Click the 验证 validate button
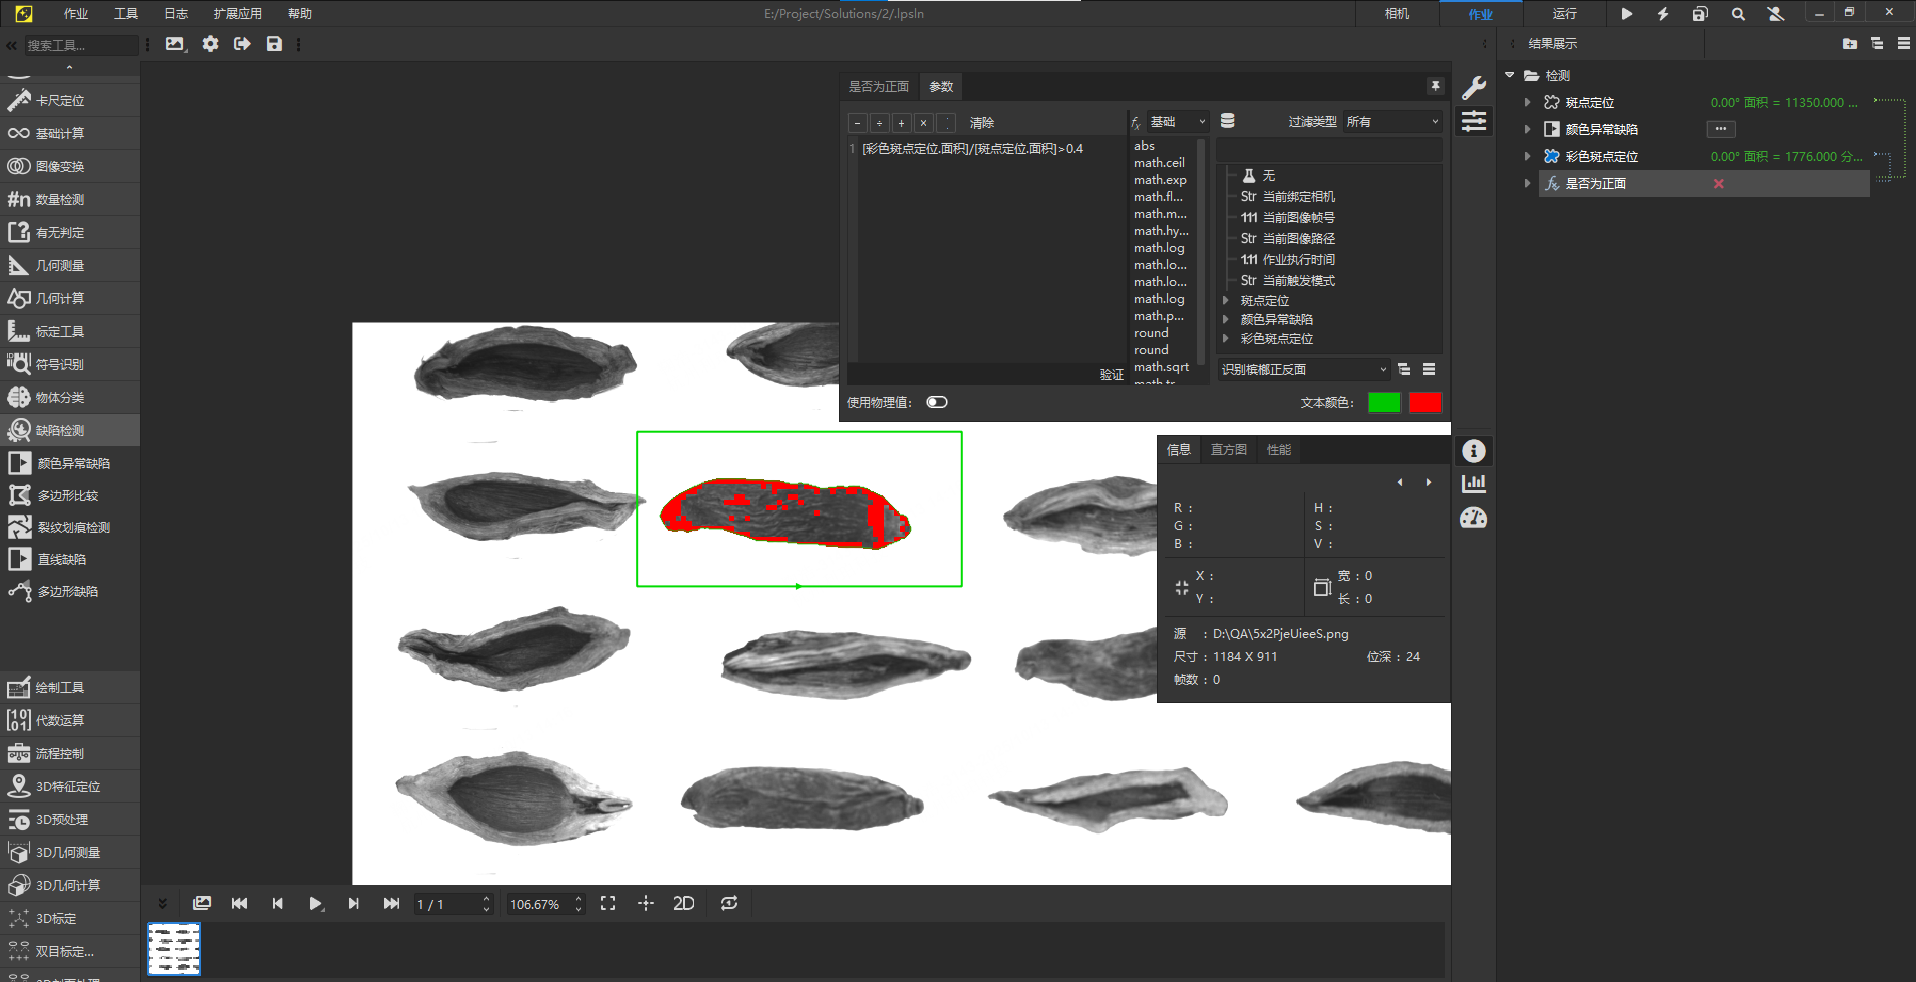 (1111, 374)
